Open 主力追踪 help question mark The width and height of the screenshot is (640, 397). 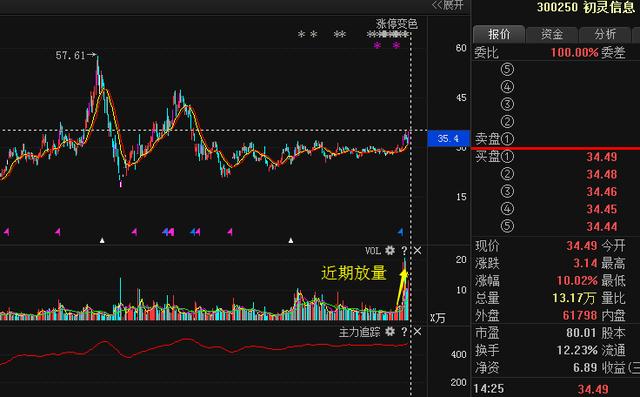(x=404, y=332)
